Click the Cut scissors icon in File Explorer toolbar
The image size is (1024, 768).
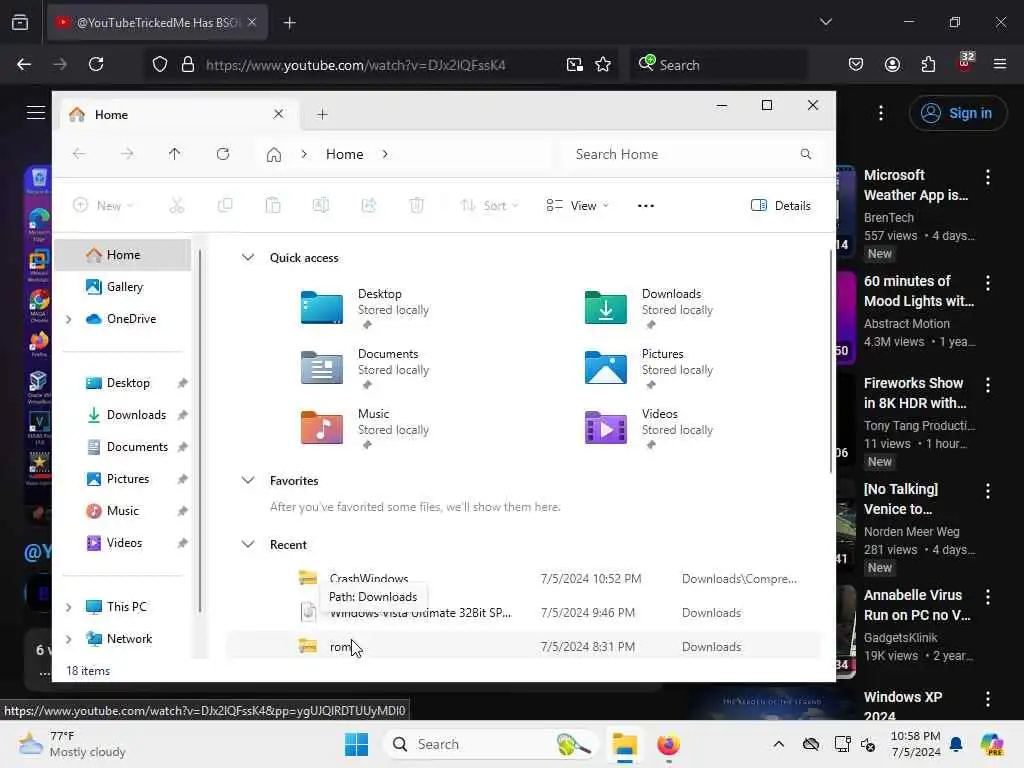tap(177, 206)
